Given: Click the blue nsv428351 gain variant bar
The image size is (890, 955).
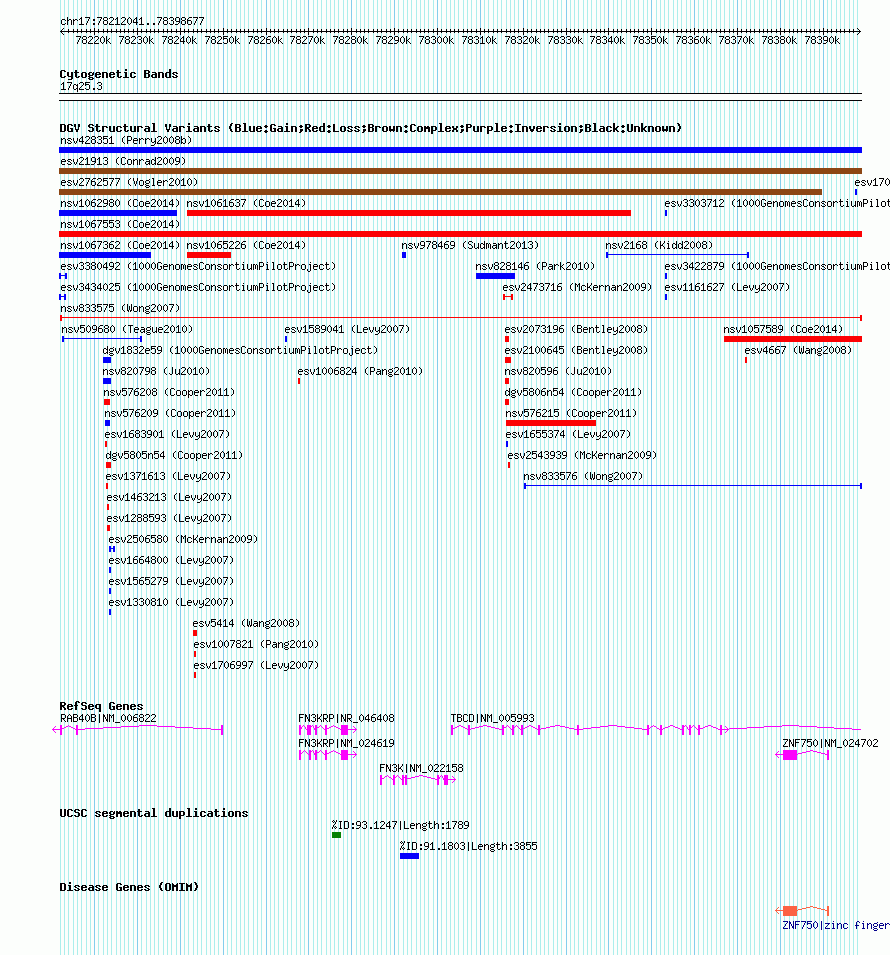Looking at the screenshot, I should (x=461, y=150).
